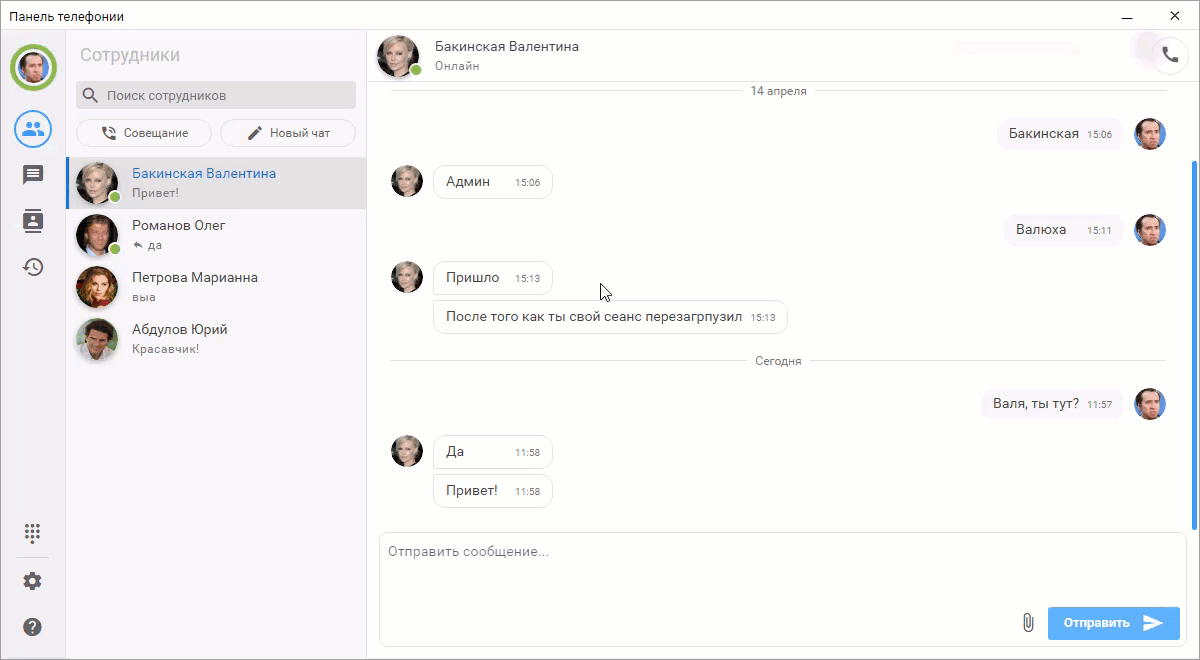1200x660 pixels.
Task: Open the Chats icon in sidebar
Action: pyautogui.click(x=33, y=175)
